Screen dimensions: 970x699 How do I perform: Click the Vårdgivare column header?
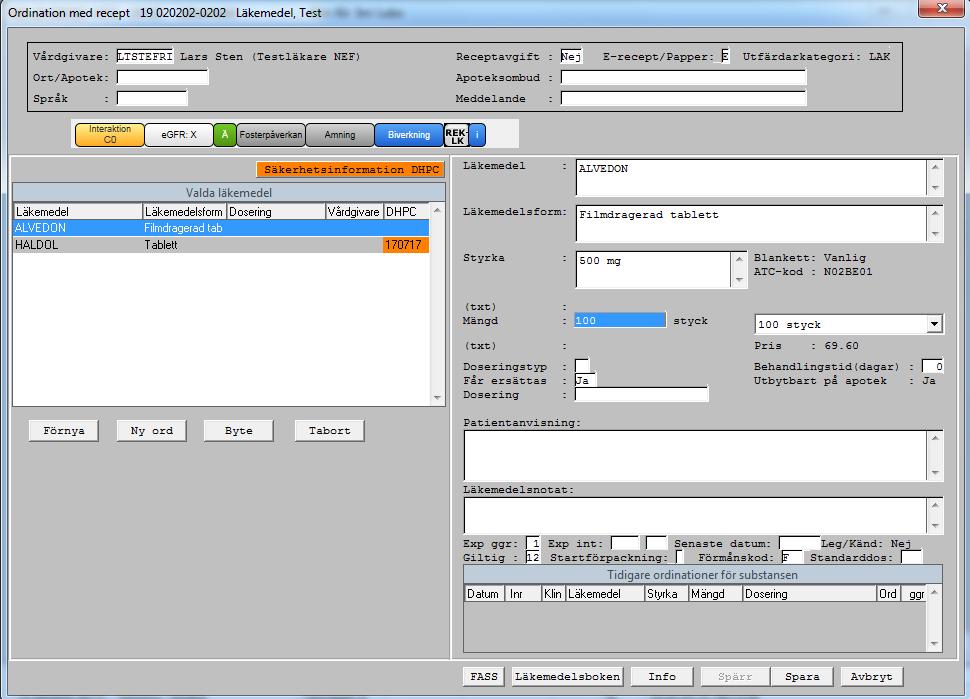tap(354, 212)
